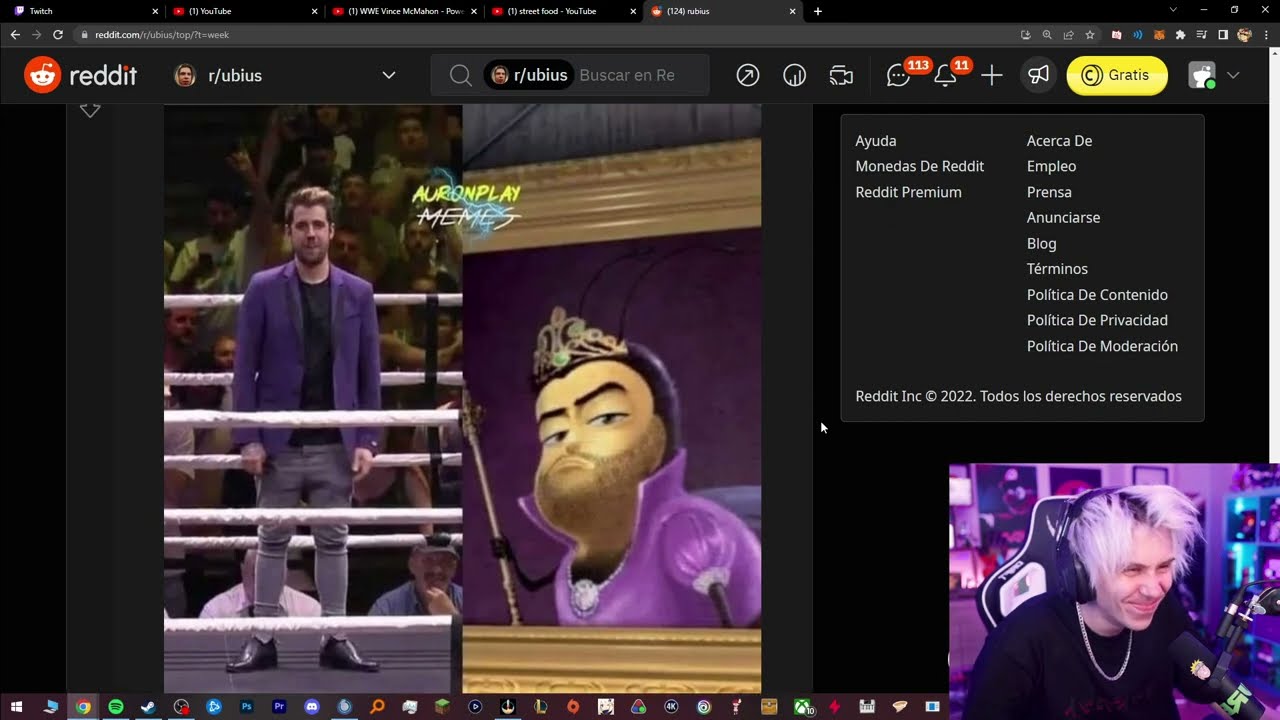The height and width of the screenshot is (720, 1280).
Task: Open a new browser tab
Action: pos(818,11)
